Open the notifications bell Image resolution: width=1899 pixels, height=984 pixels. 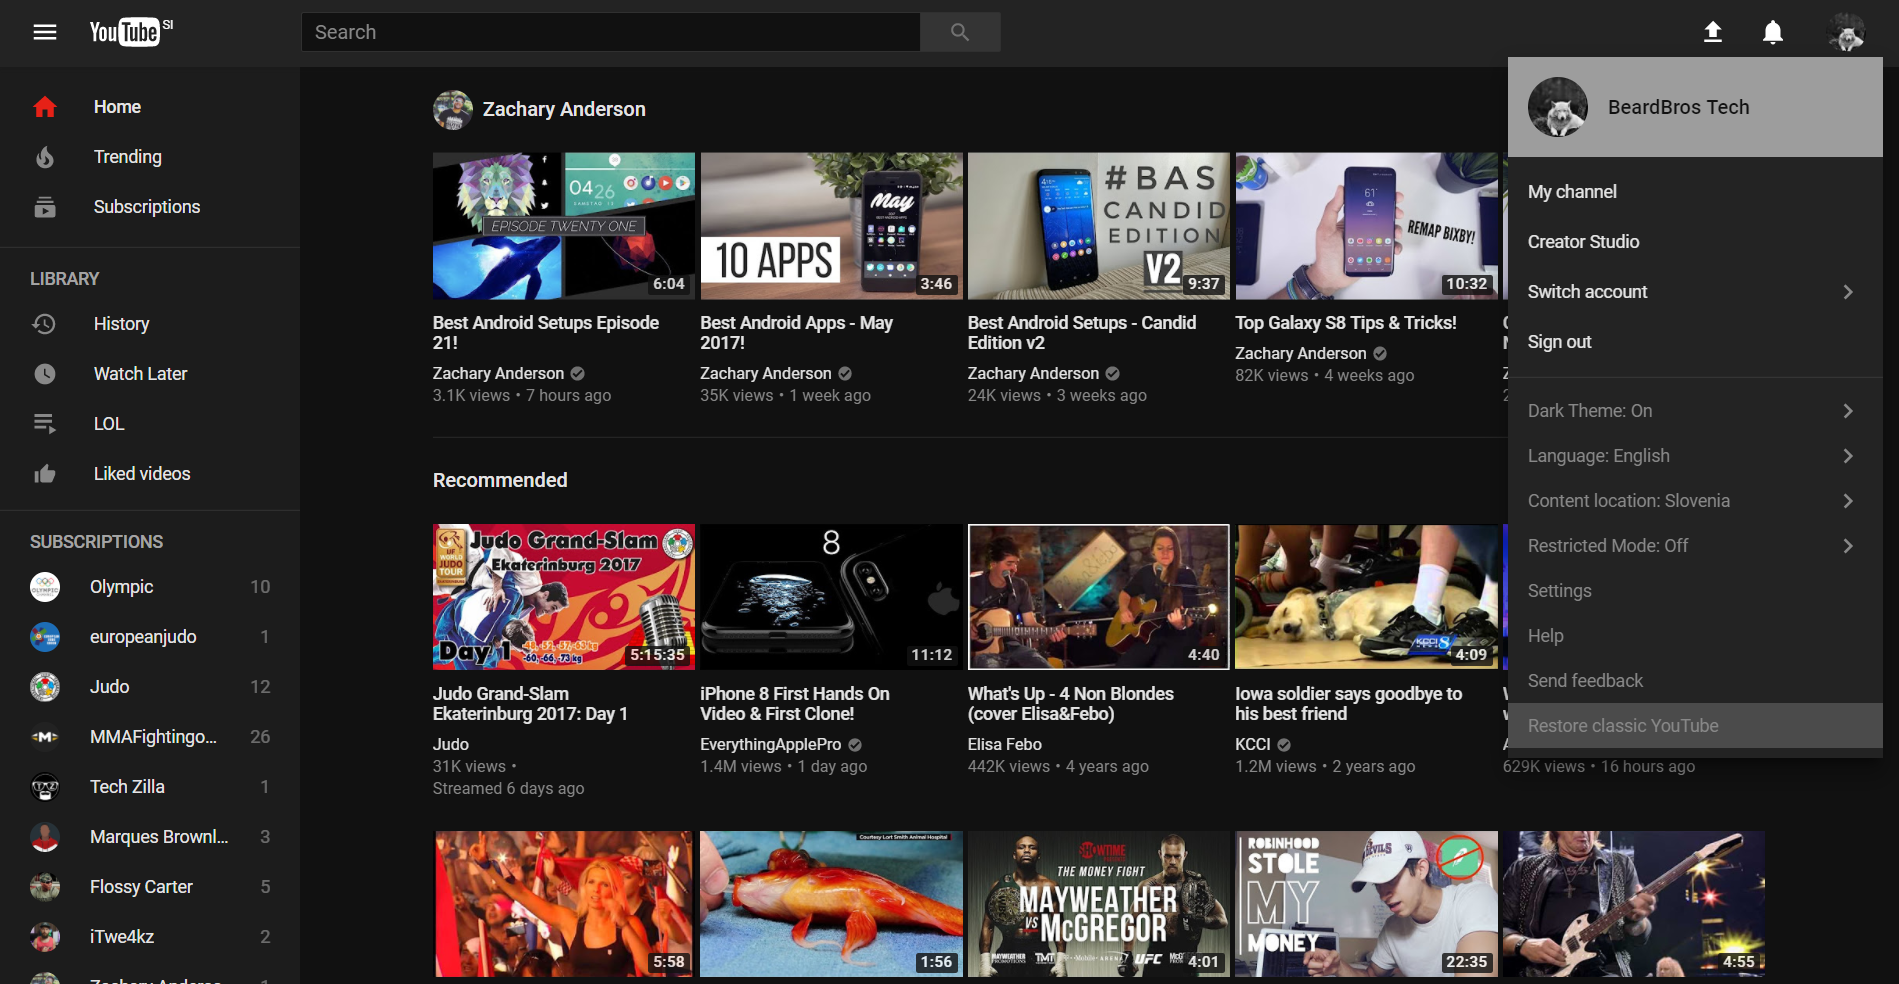[1771, 31]
